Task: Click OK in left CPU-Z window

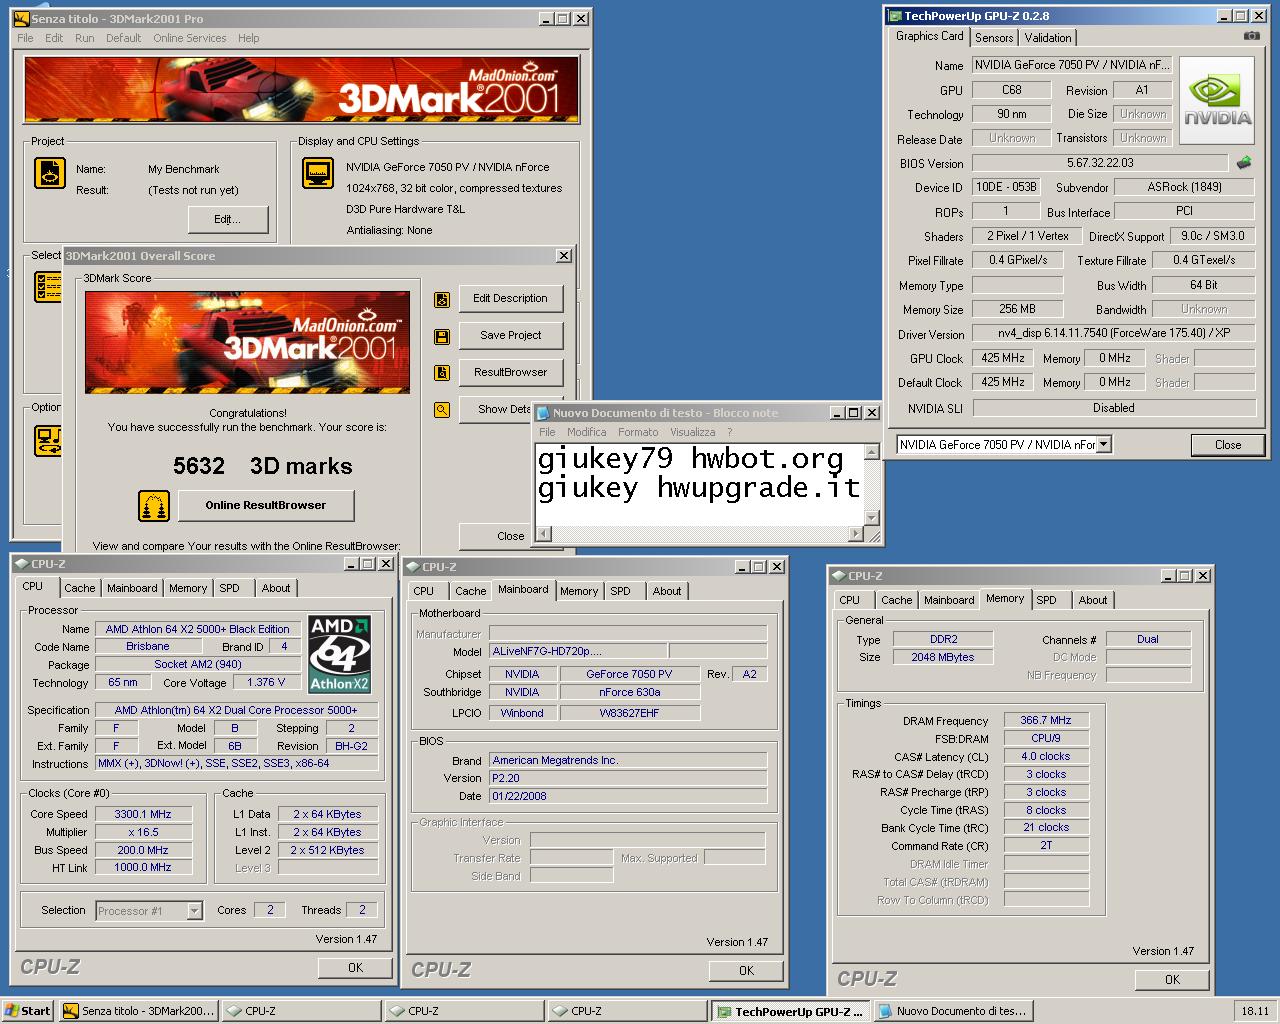Action: click(355, 968)
